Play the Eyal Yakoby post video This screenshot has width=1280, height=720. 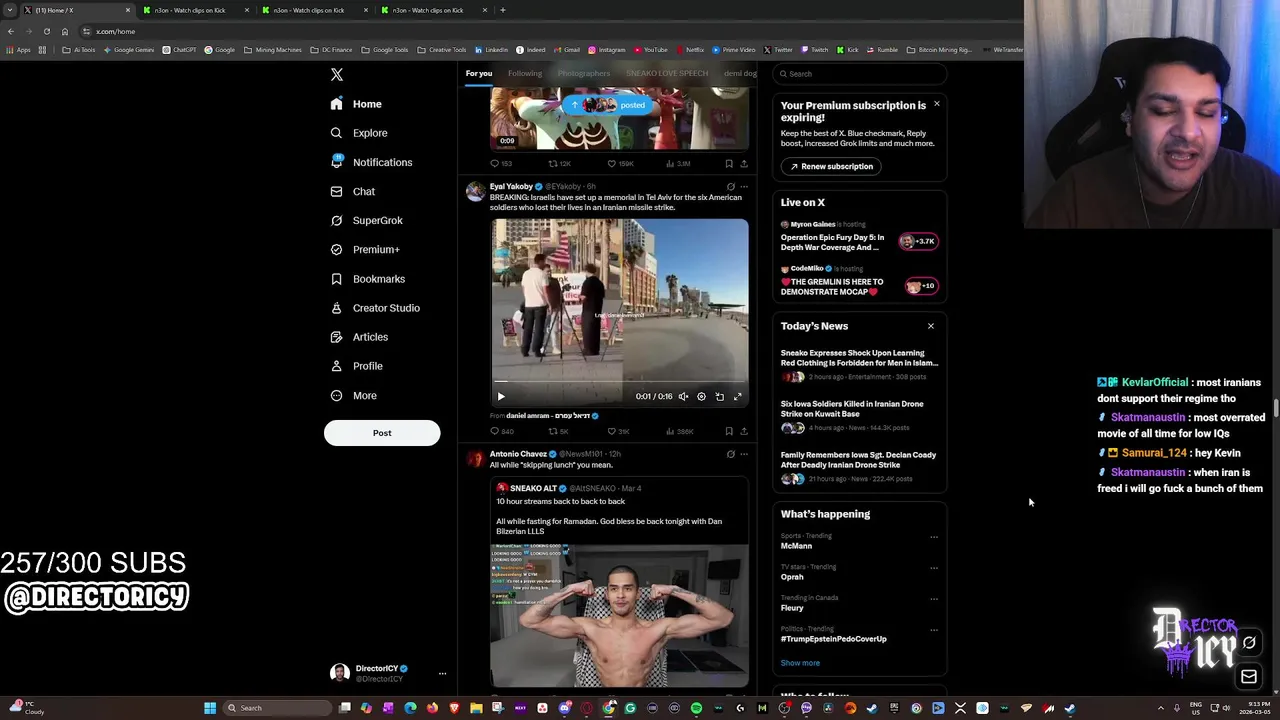click(501, 397)
